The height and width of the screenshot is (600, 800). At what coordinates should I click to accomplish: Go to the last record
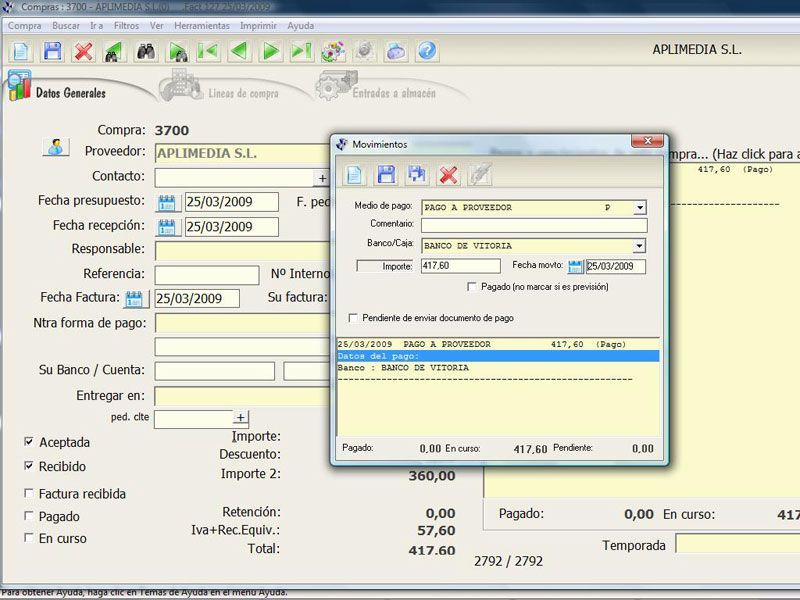[302, 52]
